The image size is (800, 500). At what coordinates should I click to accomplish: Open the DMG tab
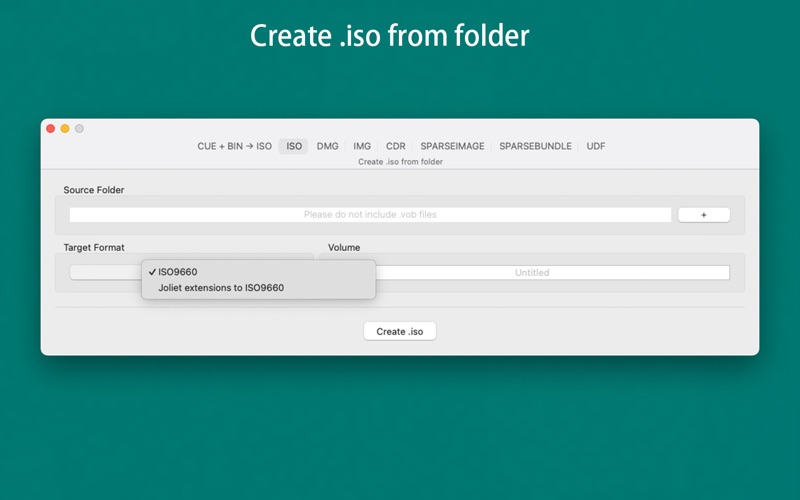[327, 146]
